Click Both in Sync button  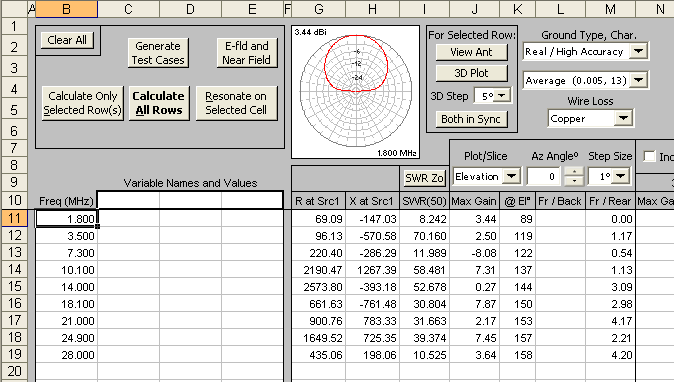click(471, 119)
